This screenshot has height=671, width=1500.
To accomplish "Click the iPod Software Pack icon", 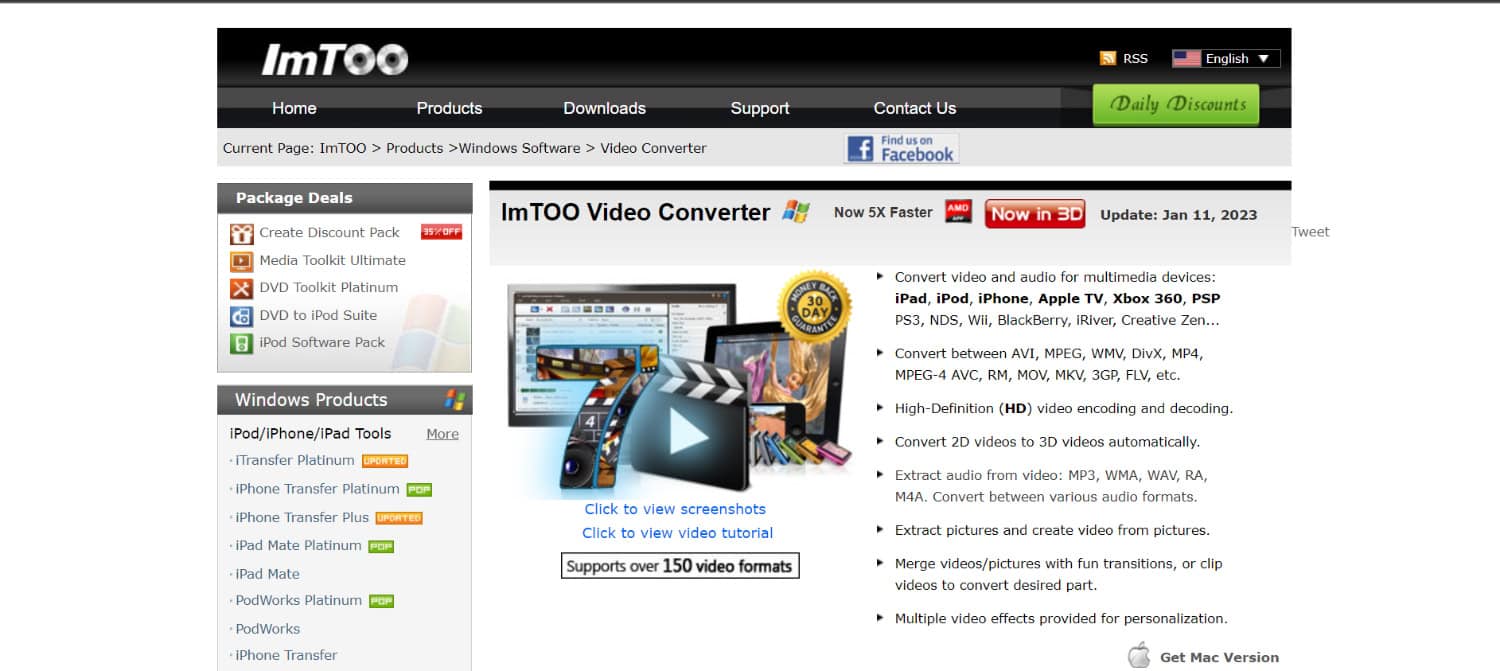I will click(241, 343).
